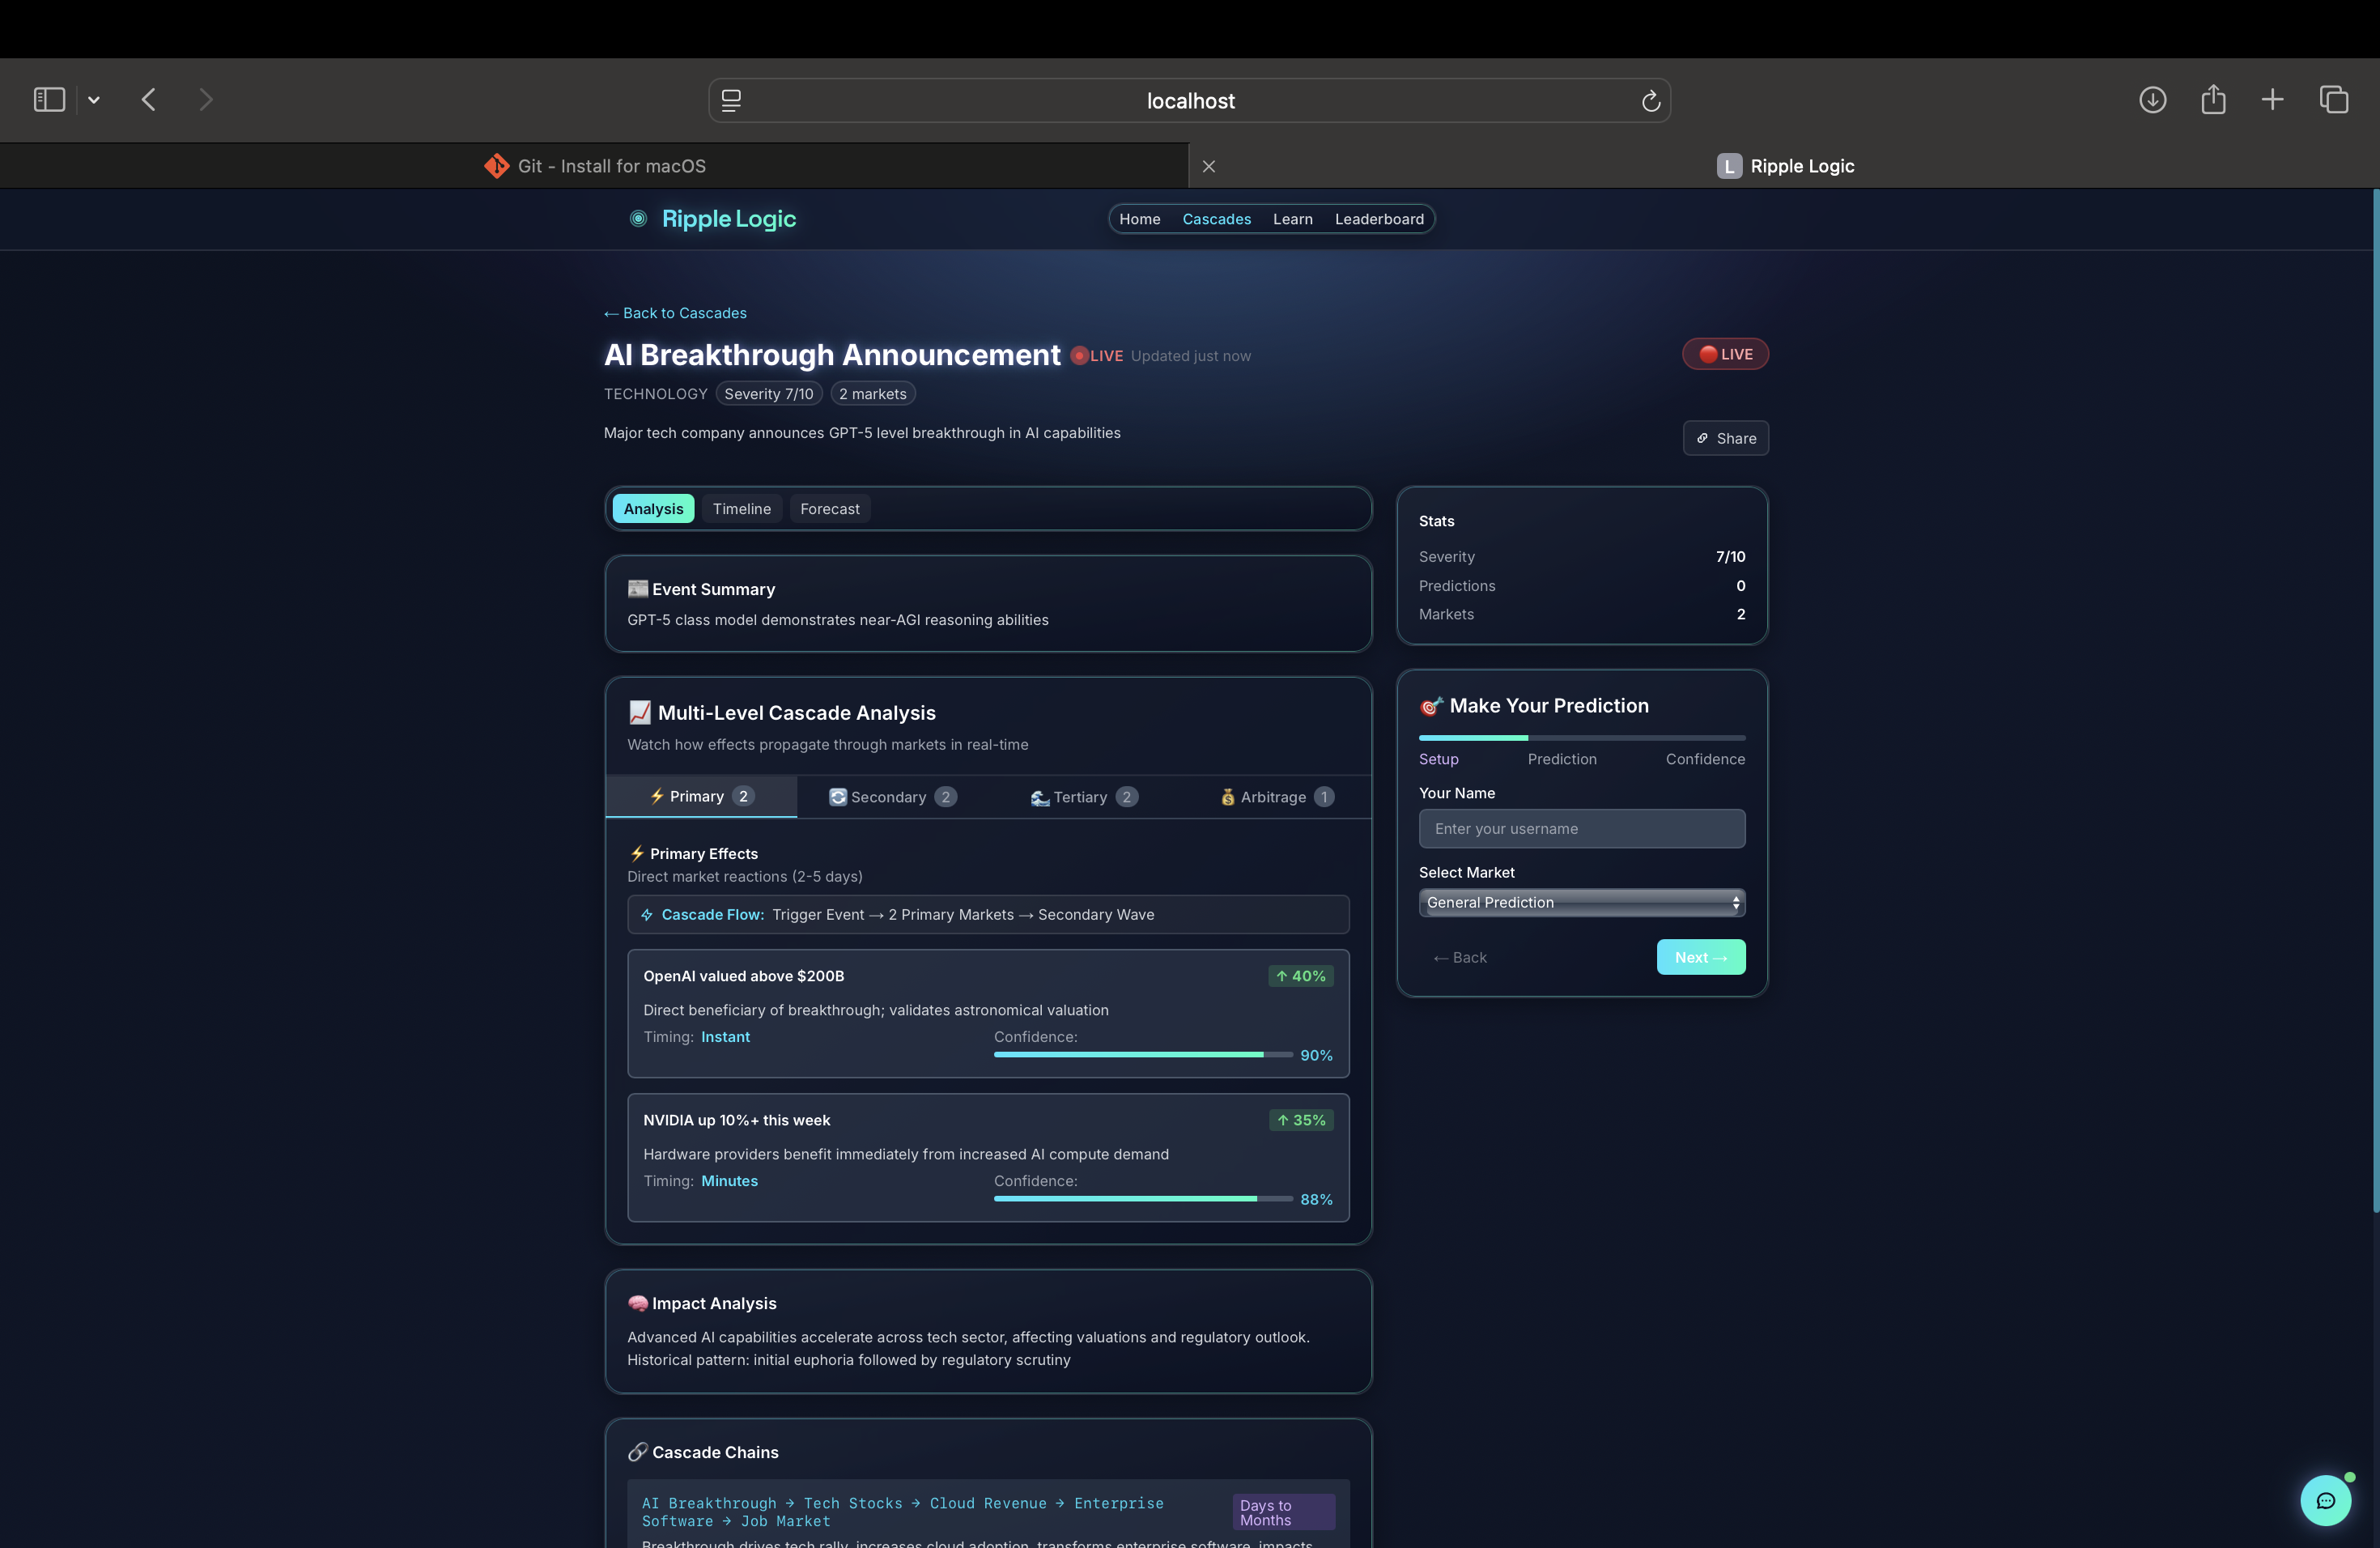Click the page reload icon
Image resolution: width=2380 pixels, height=1548 pixels.
(x=1650, y=101)
